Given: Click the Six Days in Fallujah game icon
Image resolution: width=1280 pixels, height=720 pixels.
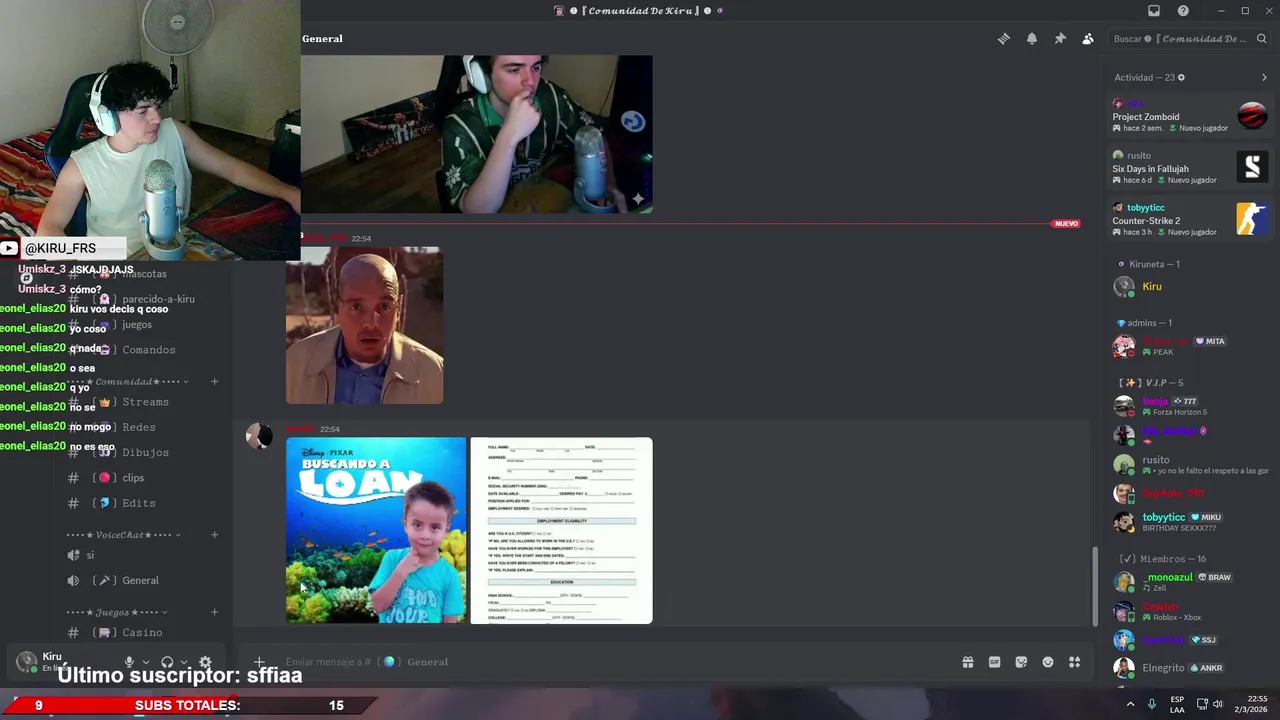Looking at the screenshot, I should [1252, 167].
